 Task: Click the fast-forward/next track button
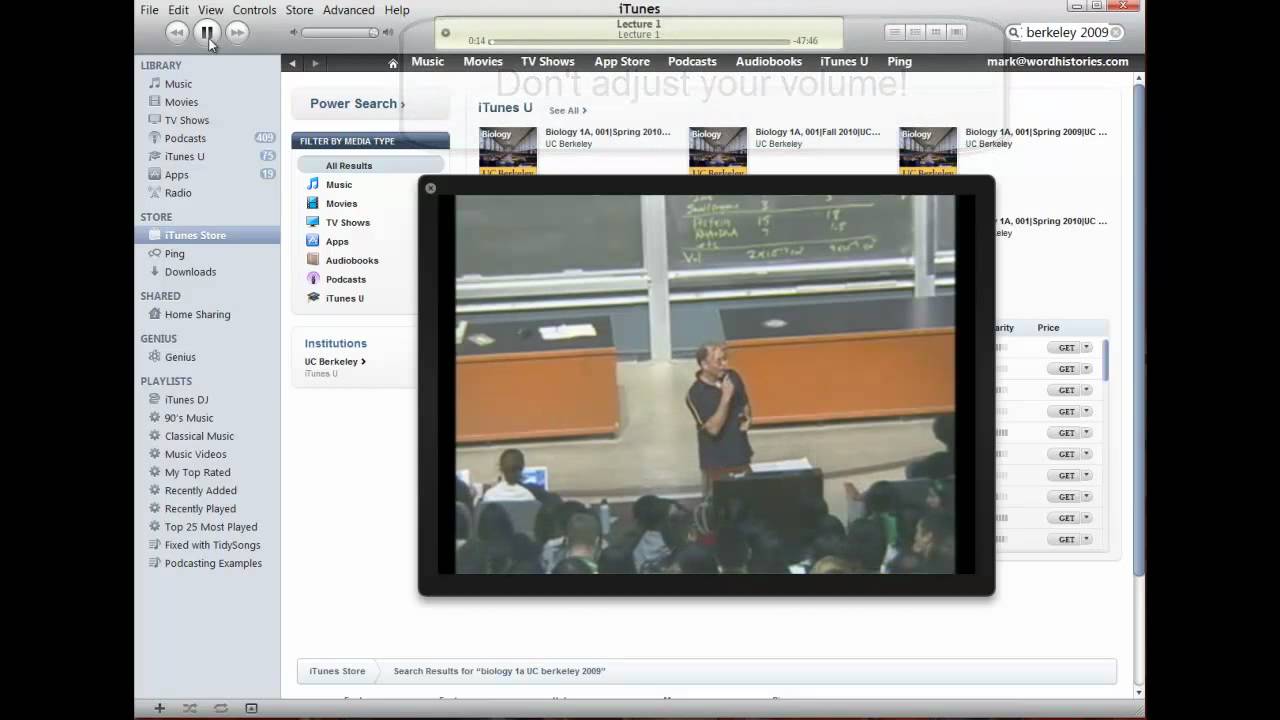point(237,33)
